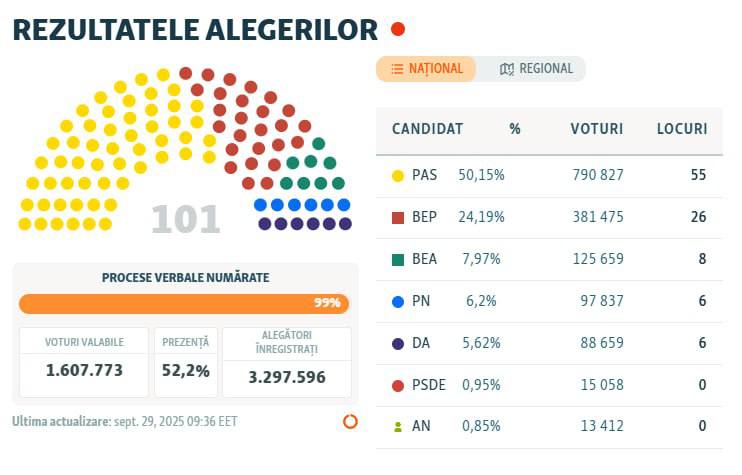Switch to the Național tab
Viewport: 742px width, 475px height.
point(427,69)
